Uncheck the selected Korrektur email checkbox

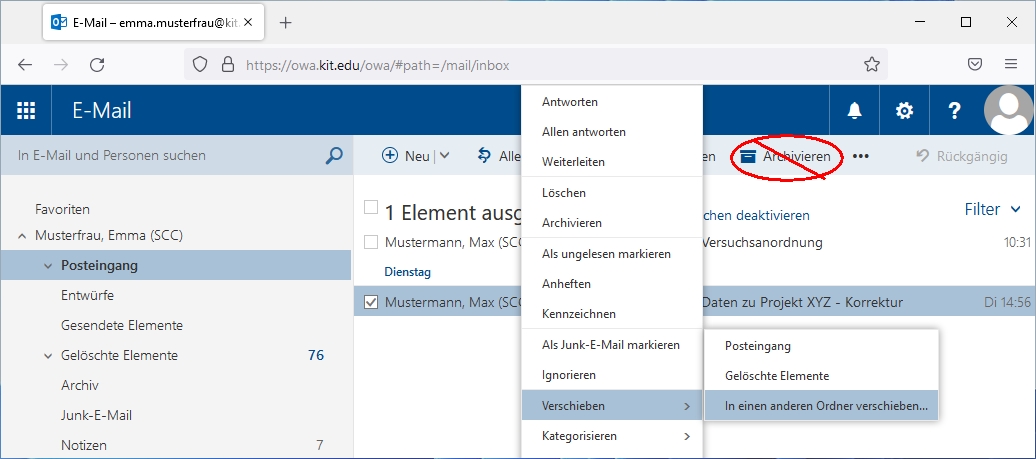coord(371,302)
